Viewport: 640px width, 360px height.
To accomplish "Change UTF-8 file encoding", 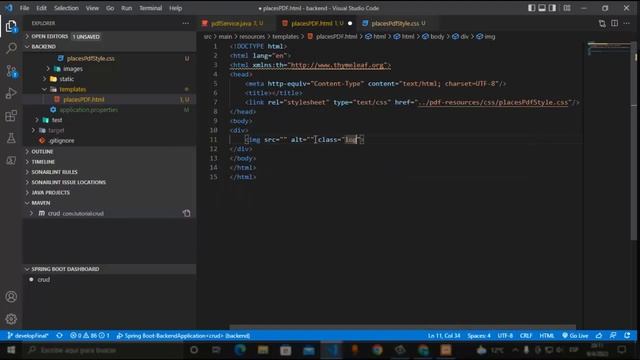I will point(505,336).
